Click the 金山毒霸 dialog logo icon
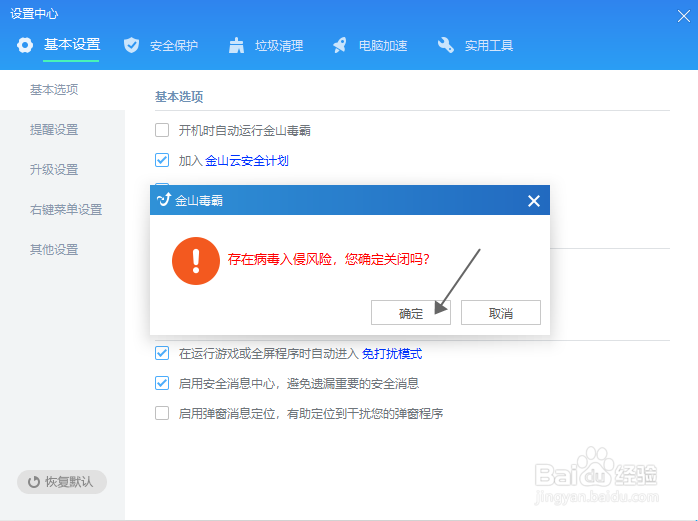Image resolution: width=698 pixels, height=521 pixels. (164, 200)
